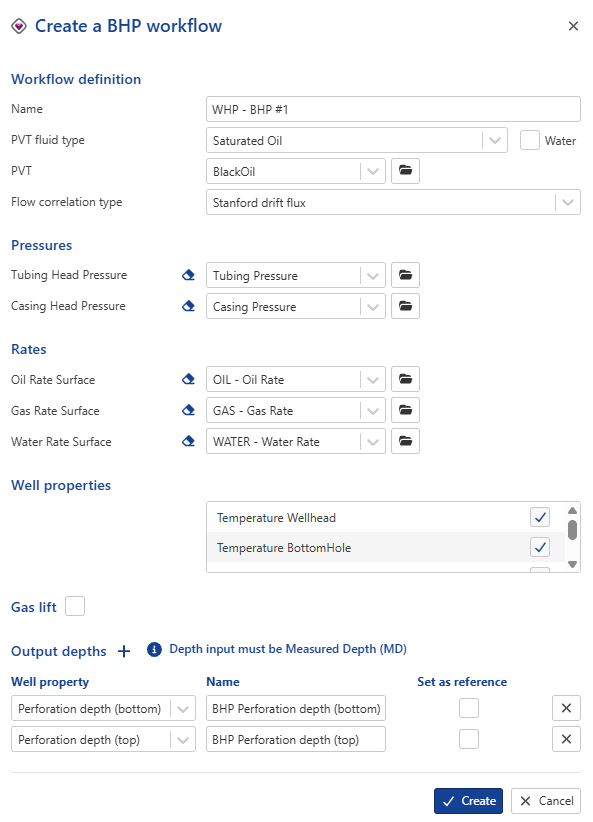
Task: Click the Create button
Action: pyautogui.click(x=468, y=800)
